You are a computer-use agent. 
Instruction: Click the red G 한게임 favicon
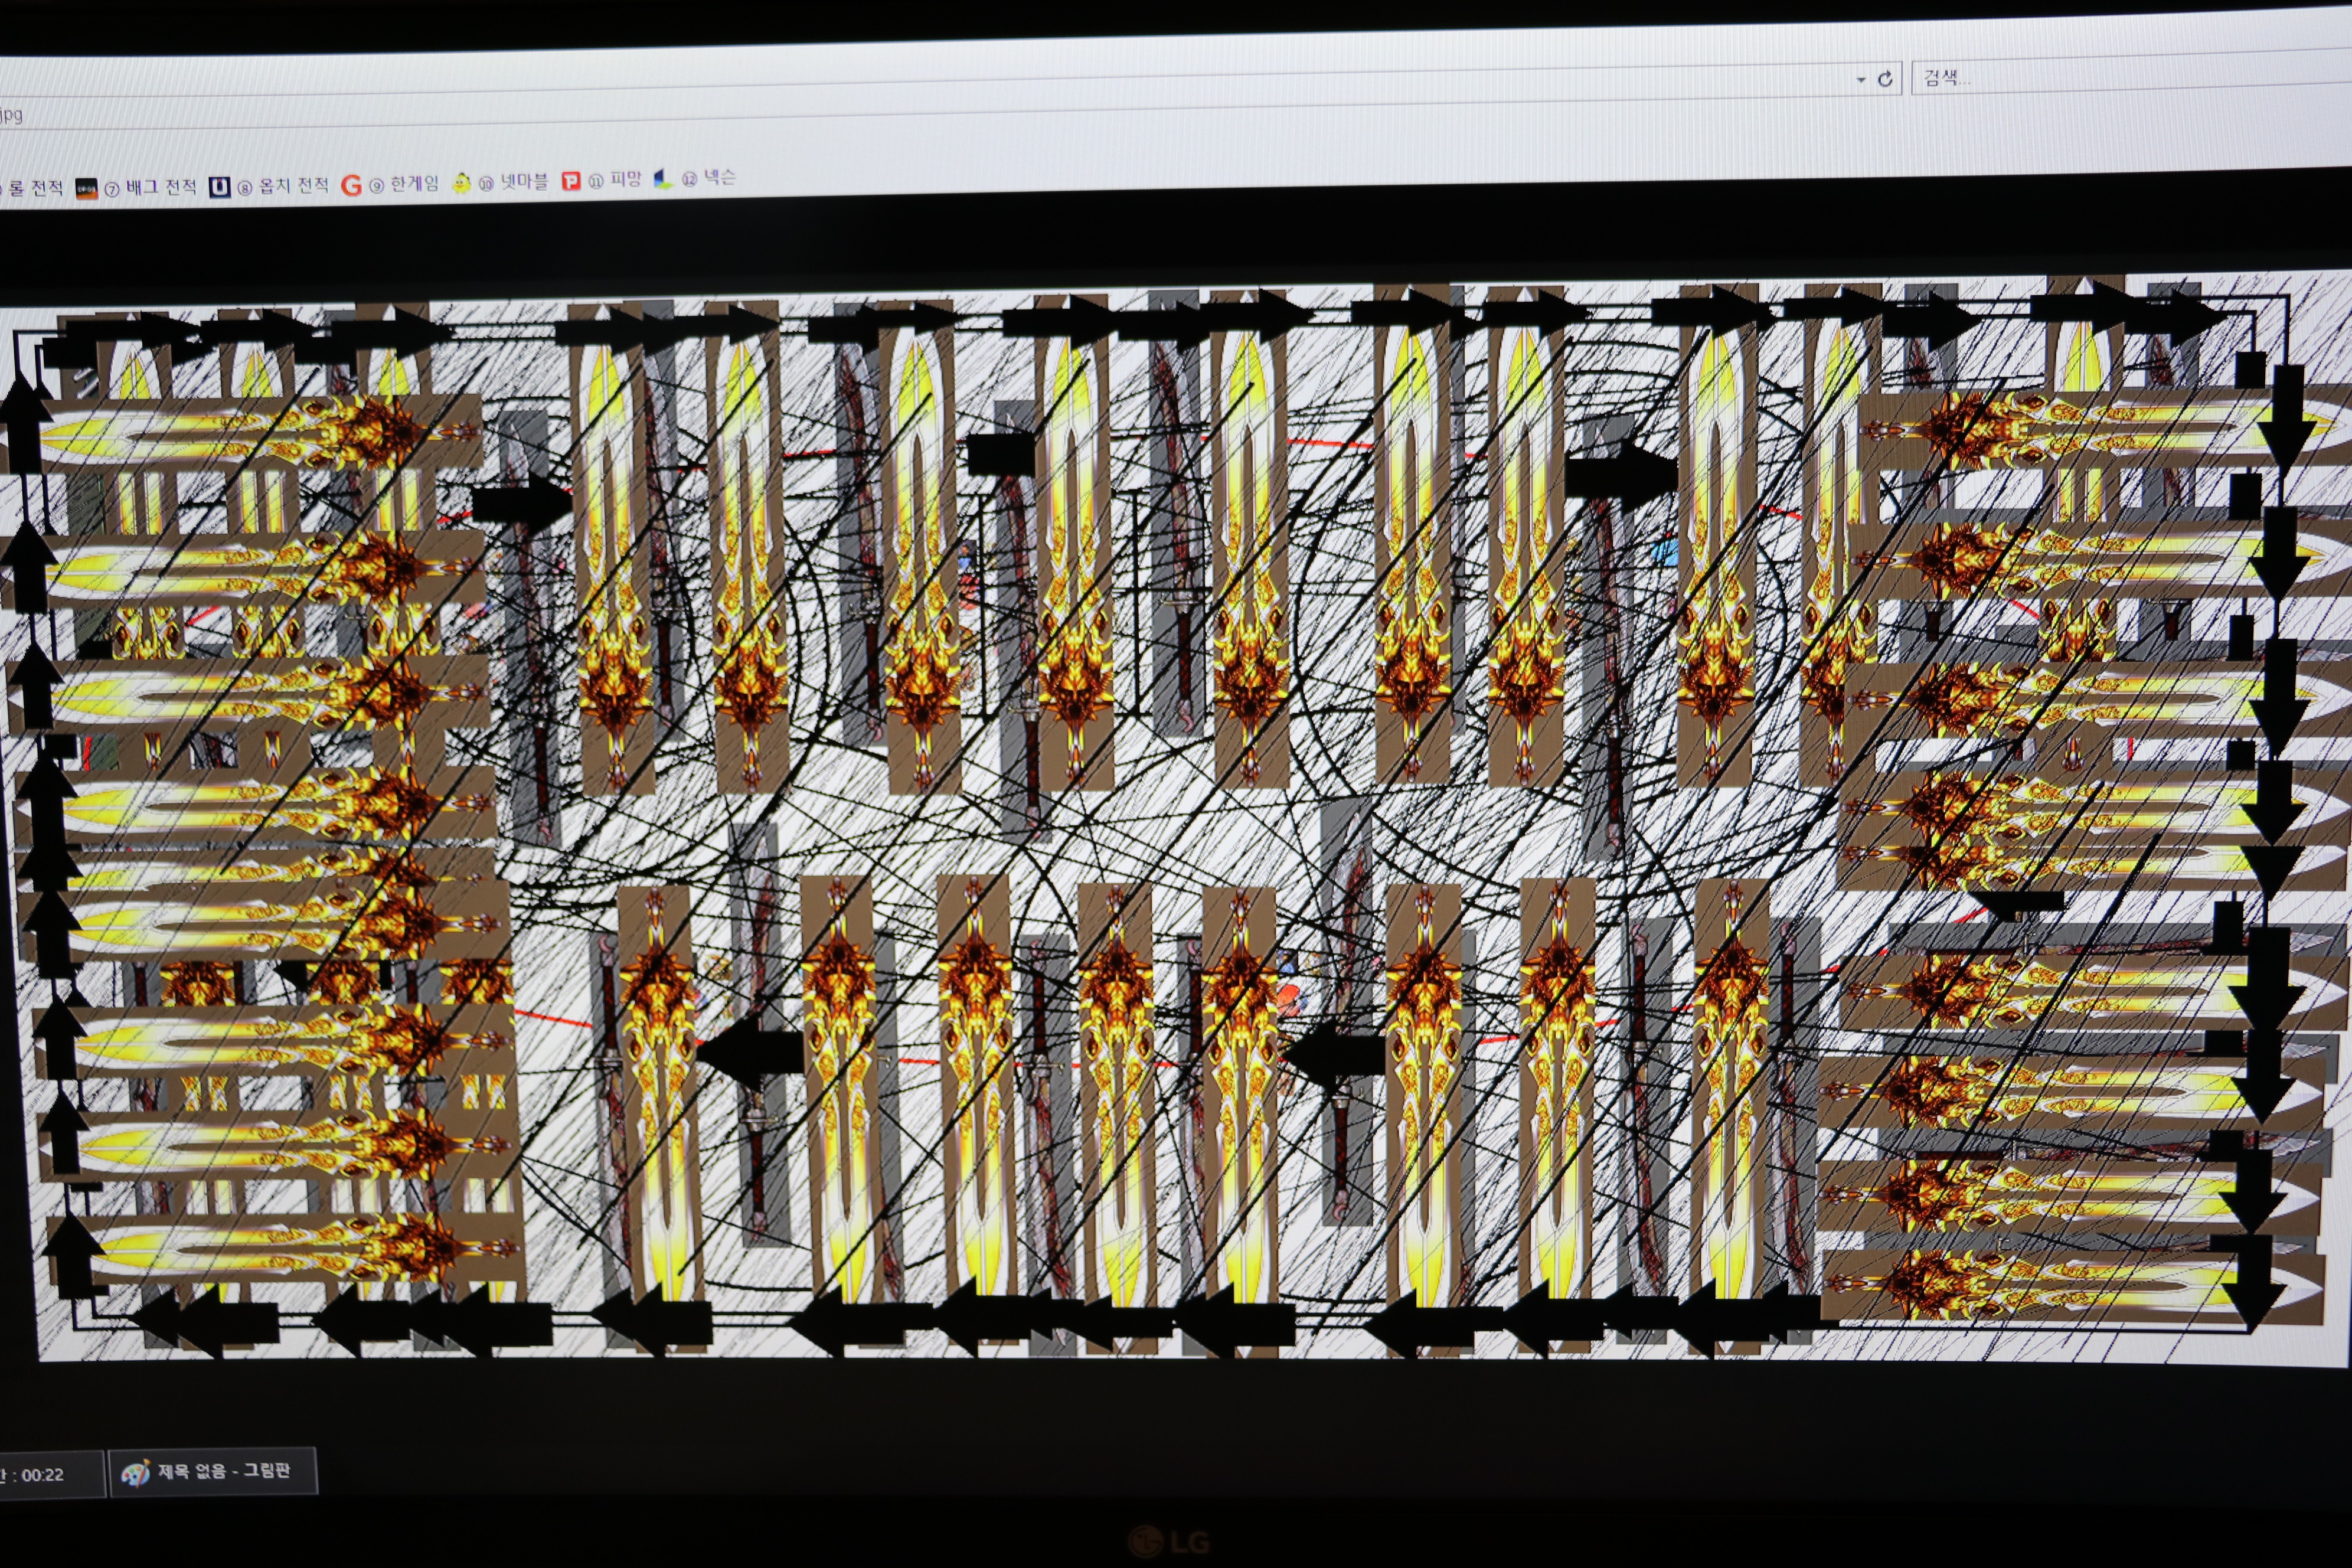(351, 186)
